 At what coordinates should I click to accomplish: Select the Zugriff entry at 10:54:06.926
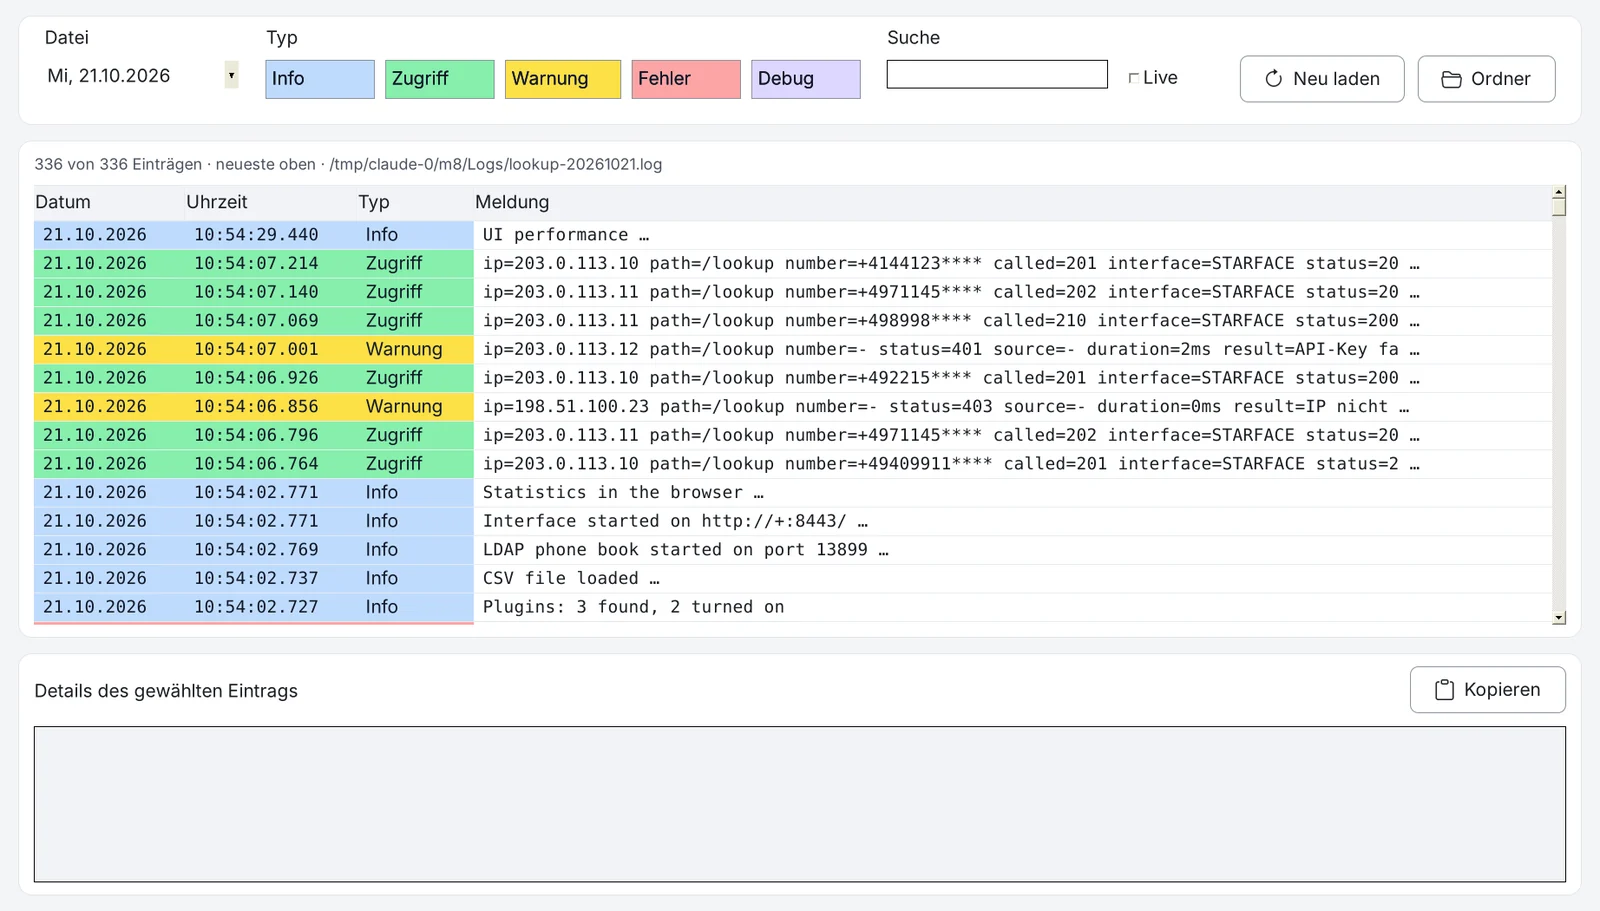(x=792, y=378)
